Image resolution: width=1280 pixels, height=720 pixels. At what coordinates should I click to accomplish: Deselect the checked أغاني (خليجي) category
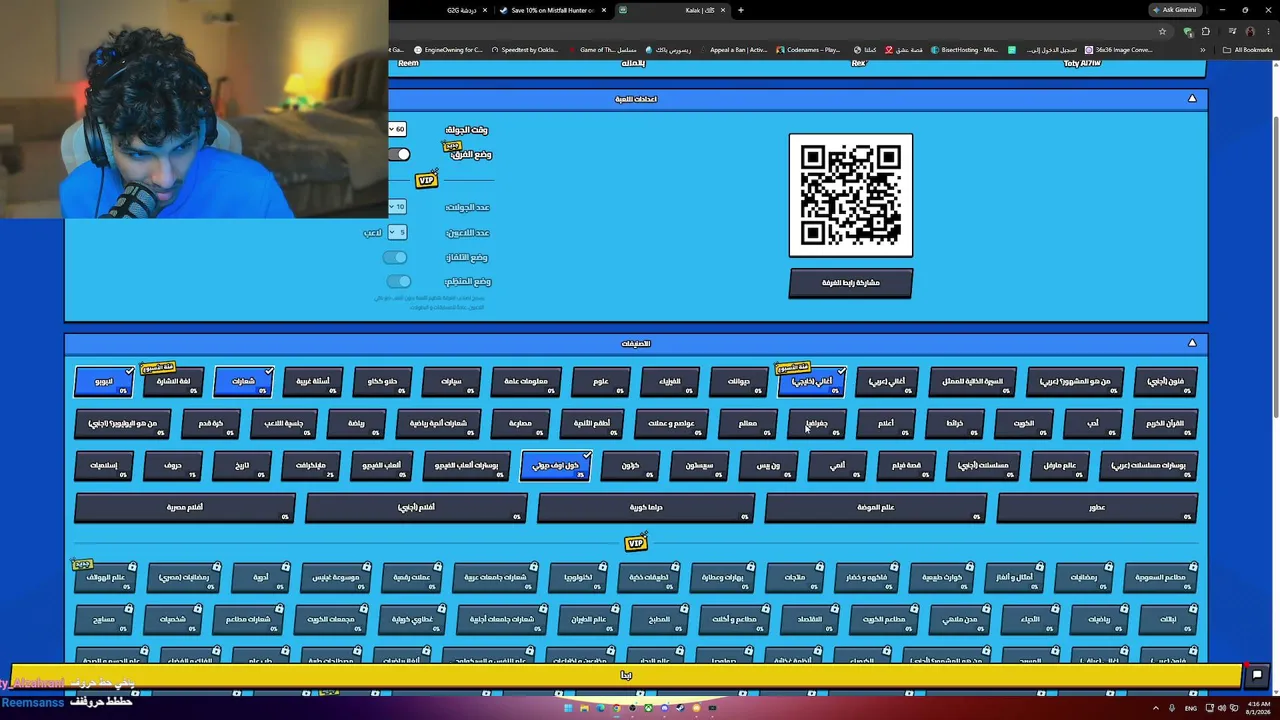pyautogui.click(x=811, y=381)
